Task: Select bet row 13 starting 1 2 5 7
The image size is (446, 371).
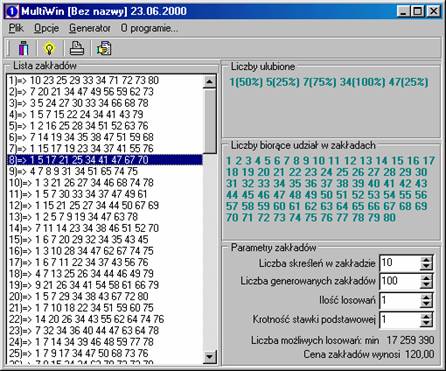Action: click(x=105, y=217)
